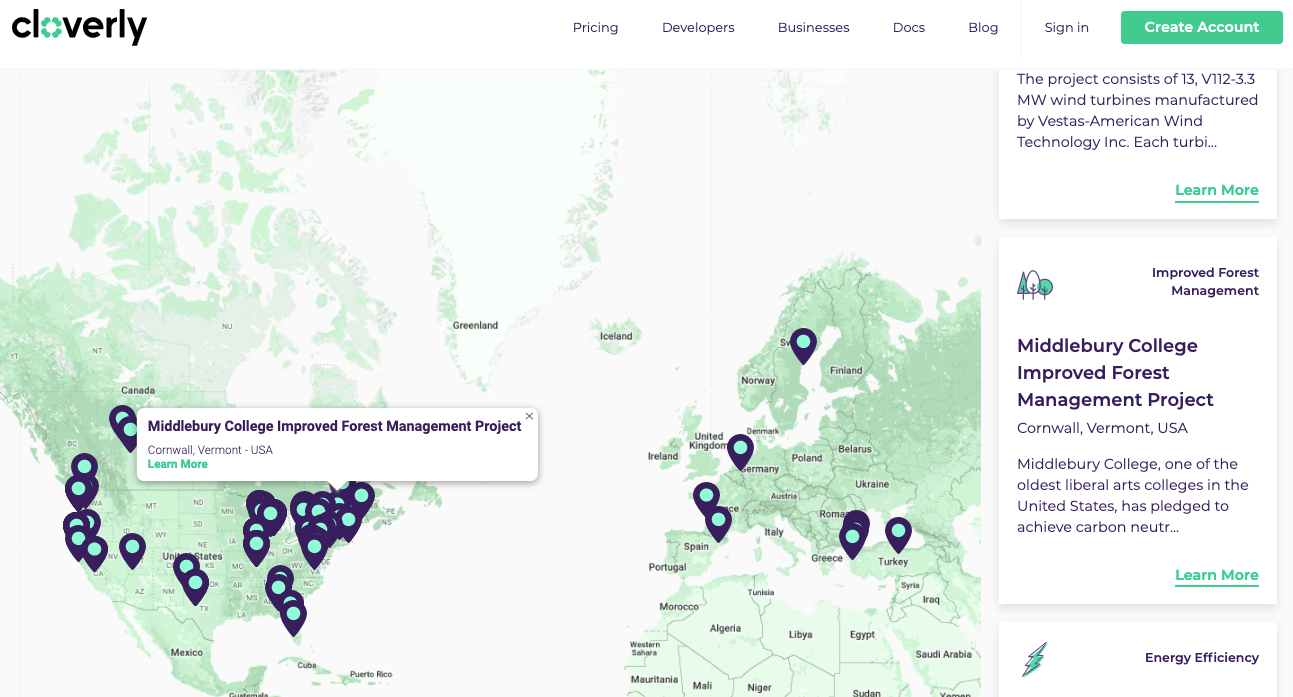Click the Cloverly logo
This screenshot has width=1293, height=697.
[x=79, y=27]
